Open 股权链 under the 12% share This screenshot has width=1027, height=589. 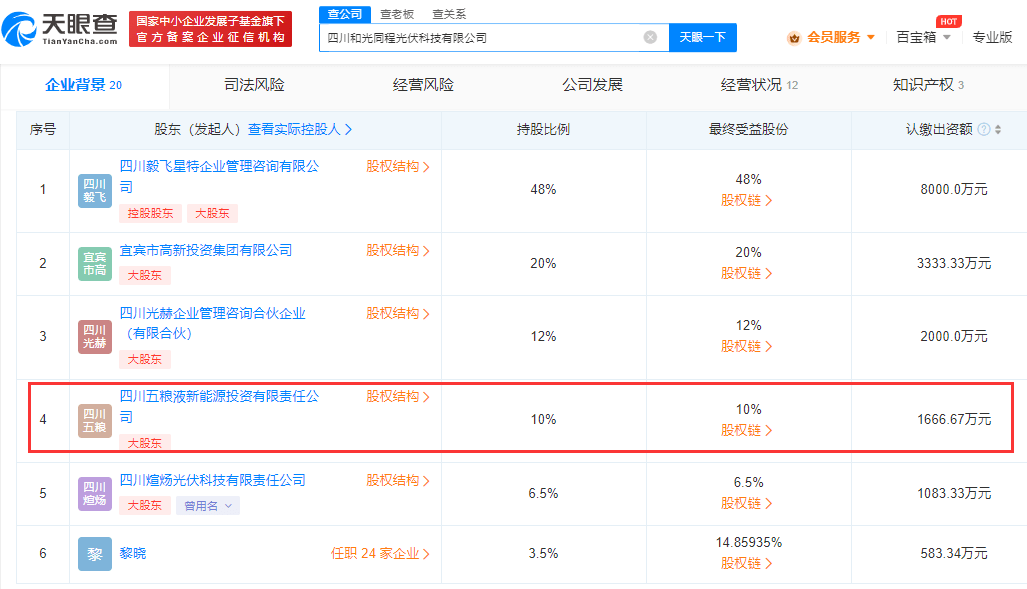[747, 346]
